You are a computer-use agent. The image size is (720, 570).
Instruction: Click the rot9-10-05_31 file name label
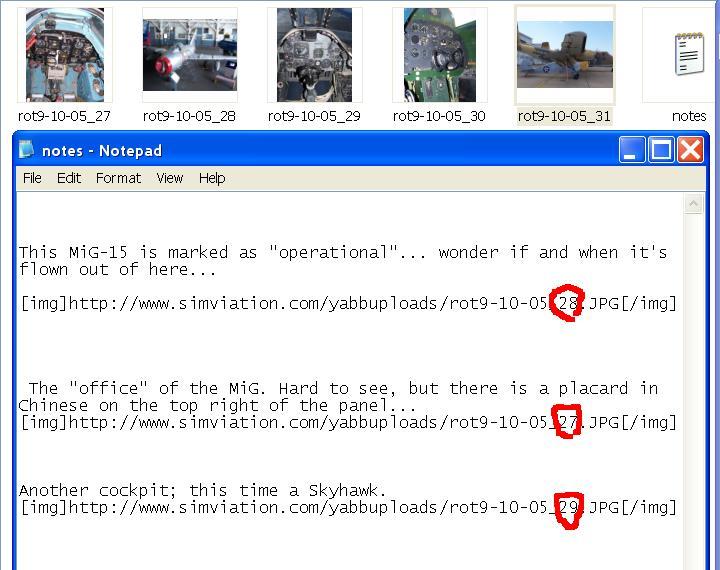pyautogui.click(x=564, y=116)
